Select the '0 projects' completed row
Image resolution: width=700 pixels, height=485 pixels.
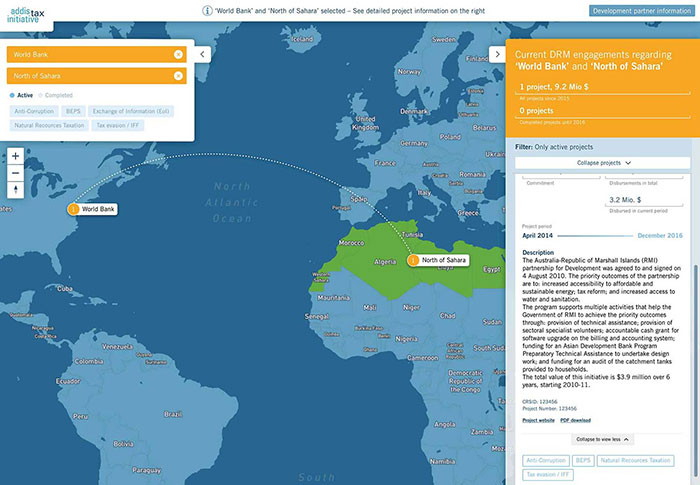pyautogui.click(x=603, y=111)
